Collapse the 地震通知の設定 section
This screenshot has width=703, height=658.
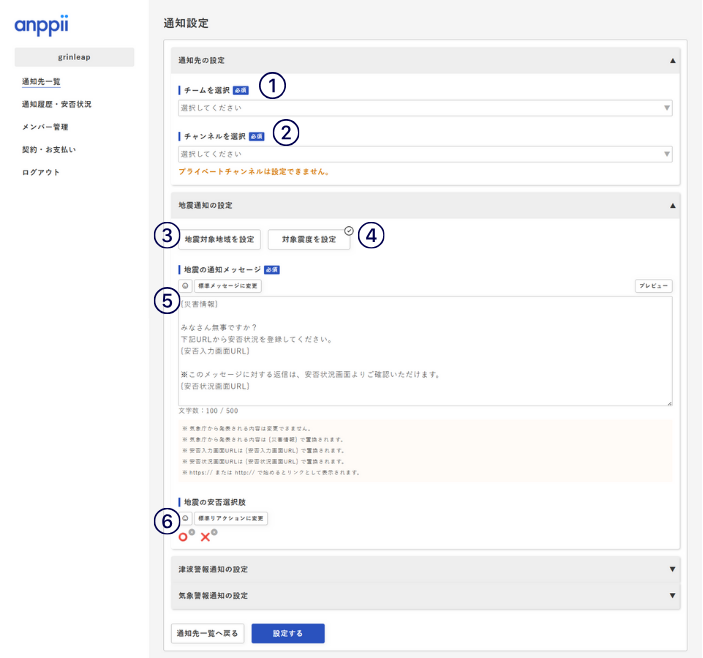(x=672, y=205)
